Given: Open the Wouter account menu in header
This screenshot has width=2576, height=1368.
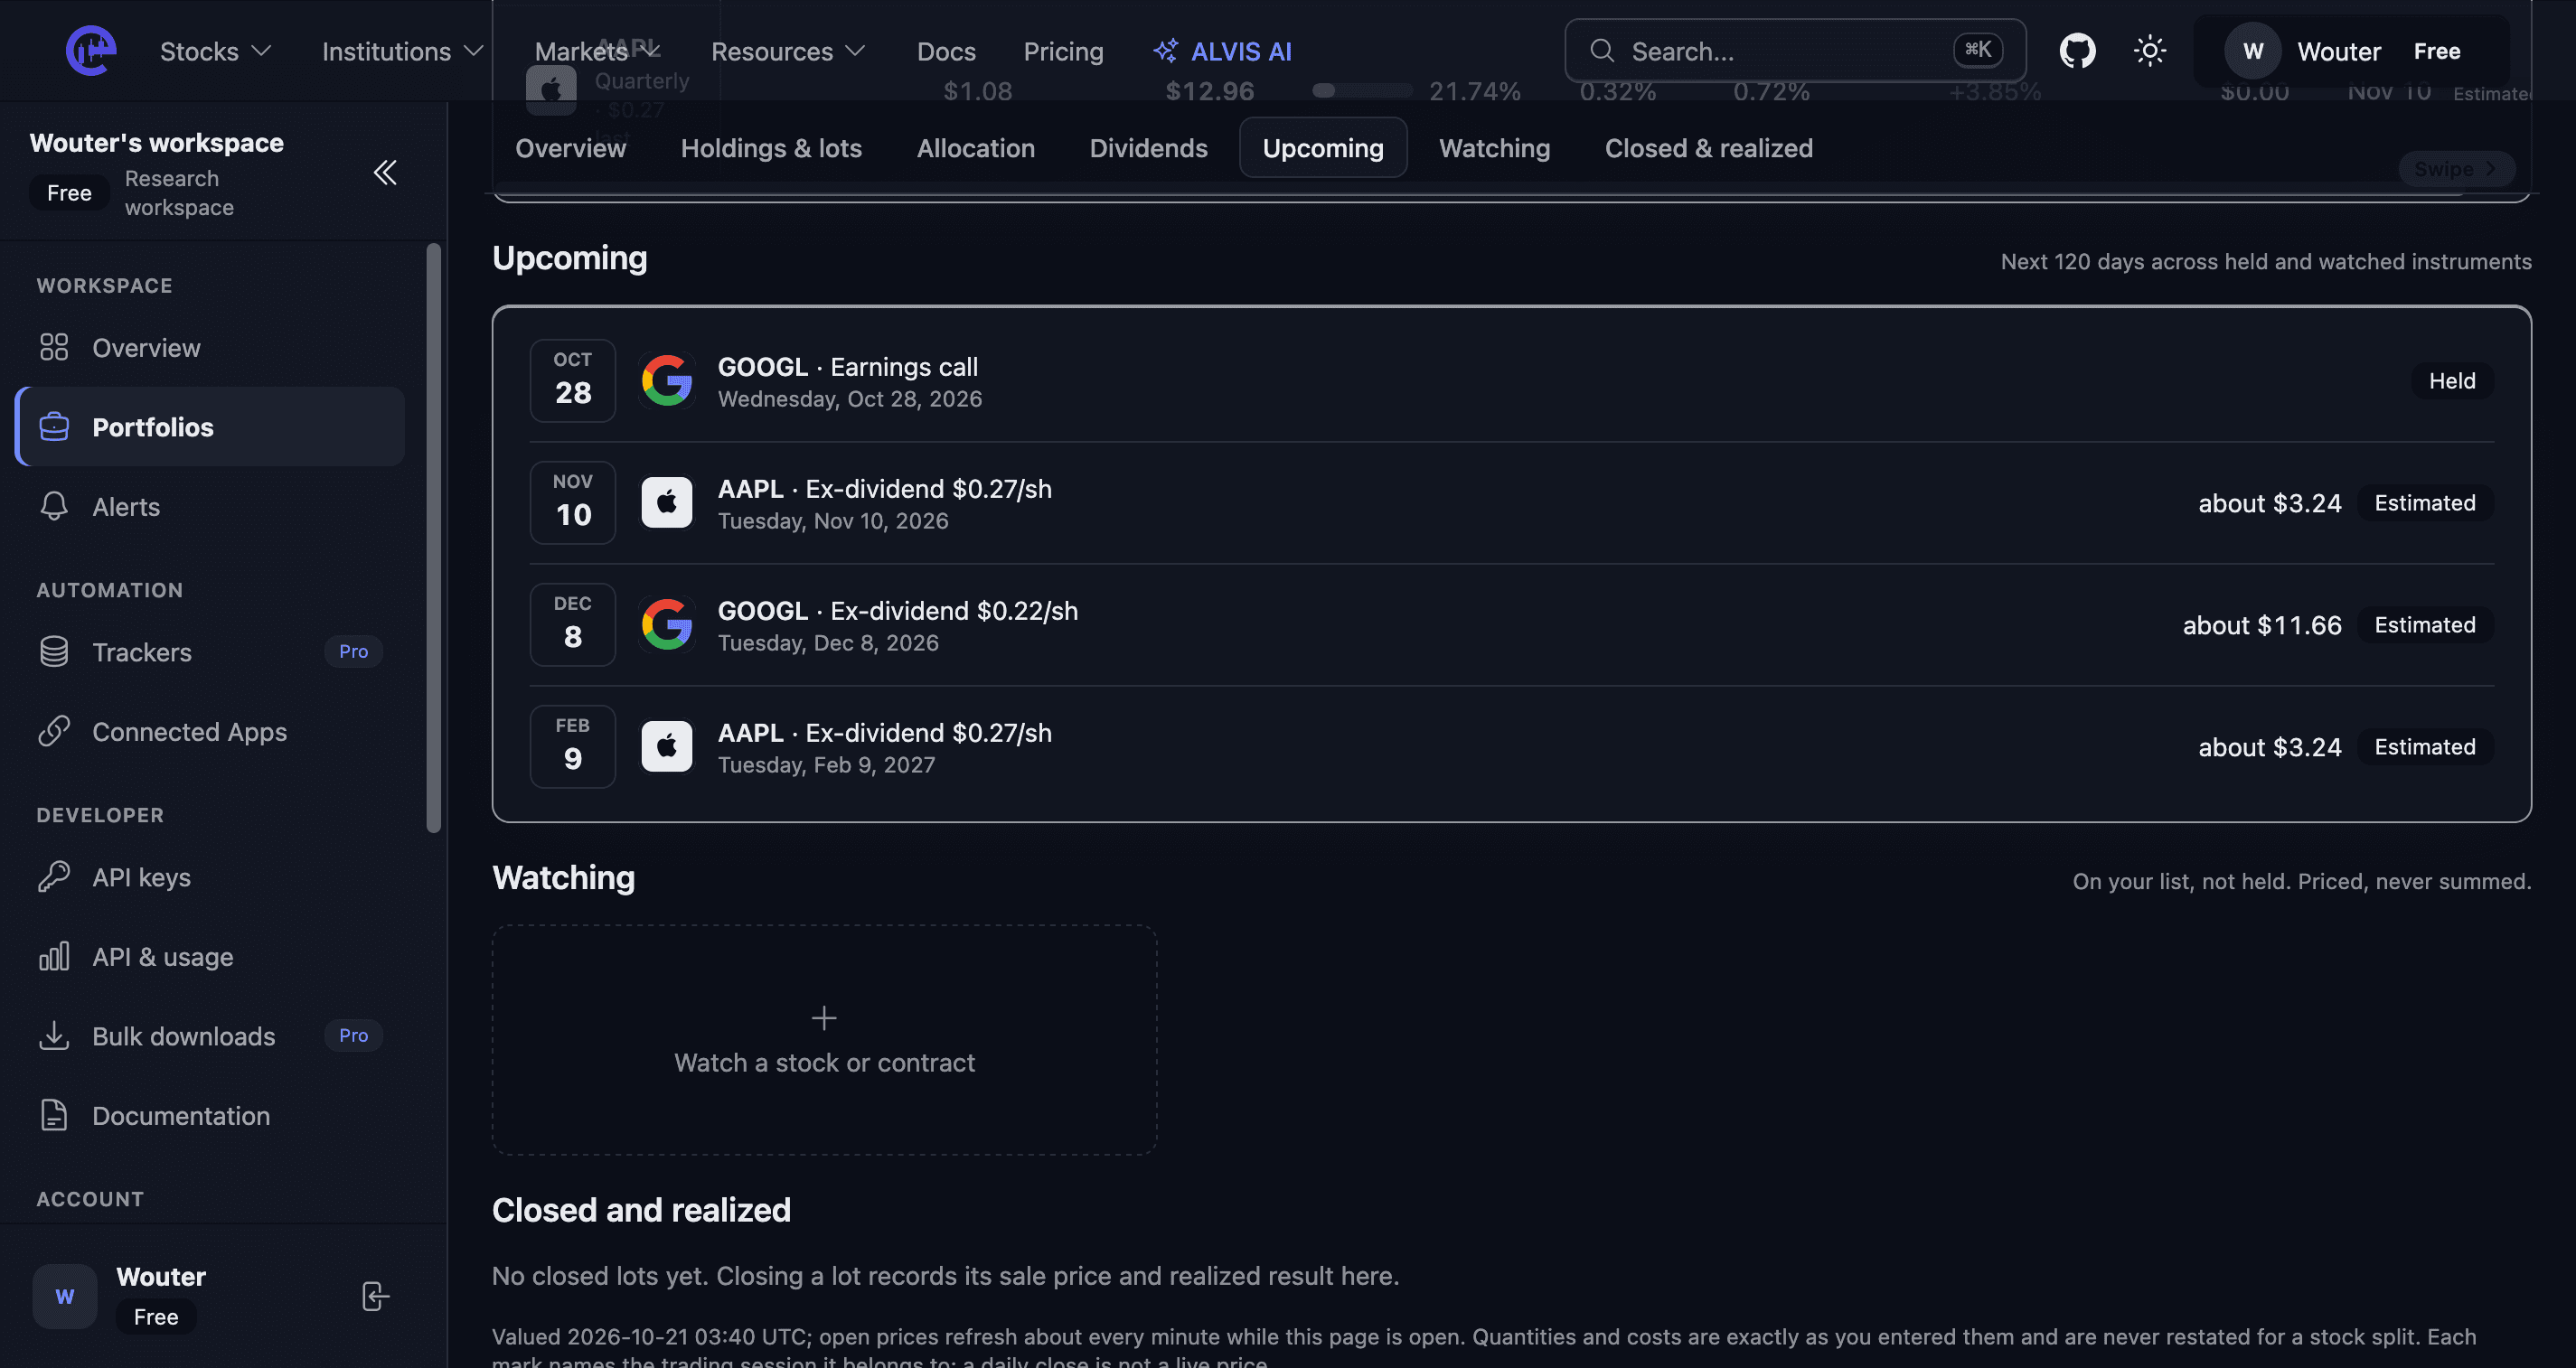Looking at the screenshot, I should point(2351,51).
